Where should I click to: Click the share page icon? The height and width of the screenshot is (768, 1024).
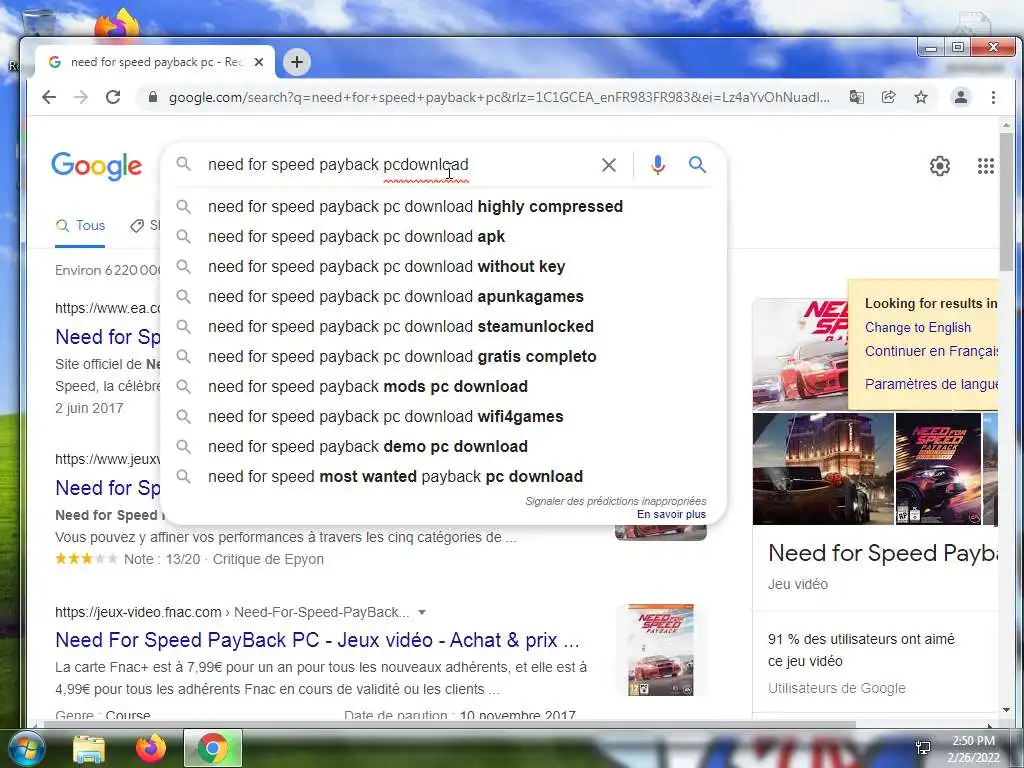coord(888,97)
